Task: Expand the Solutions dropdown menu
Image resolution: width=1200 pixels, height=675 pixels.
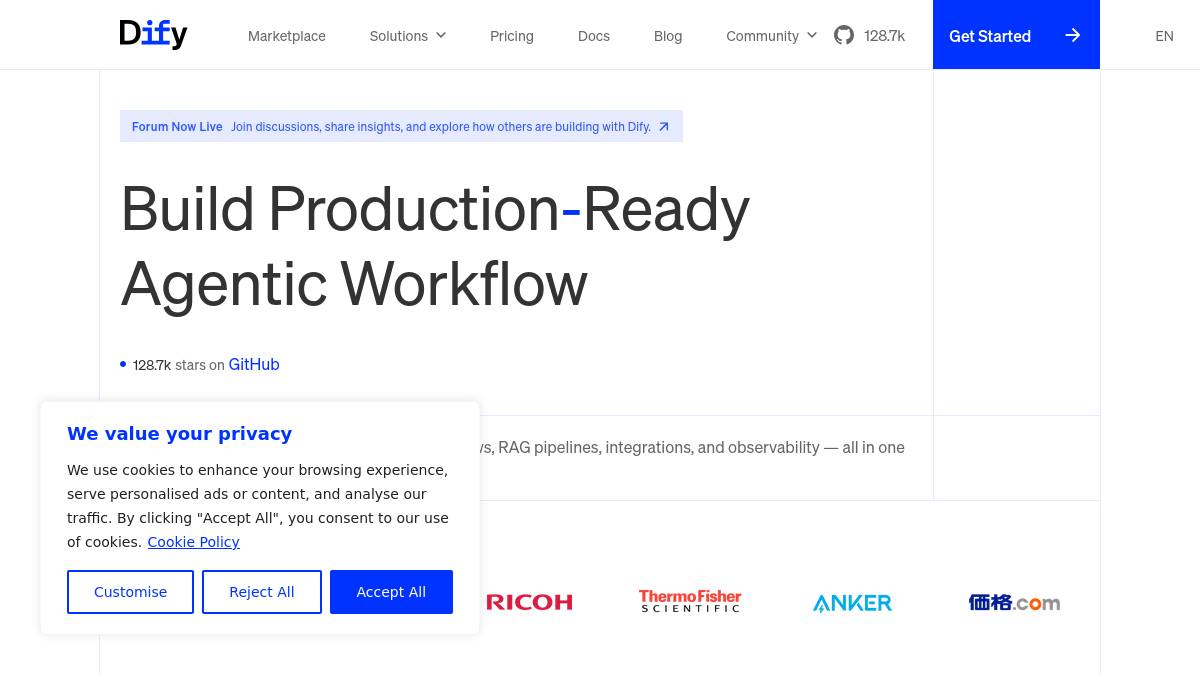Action: [x=408, y=36]
